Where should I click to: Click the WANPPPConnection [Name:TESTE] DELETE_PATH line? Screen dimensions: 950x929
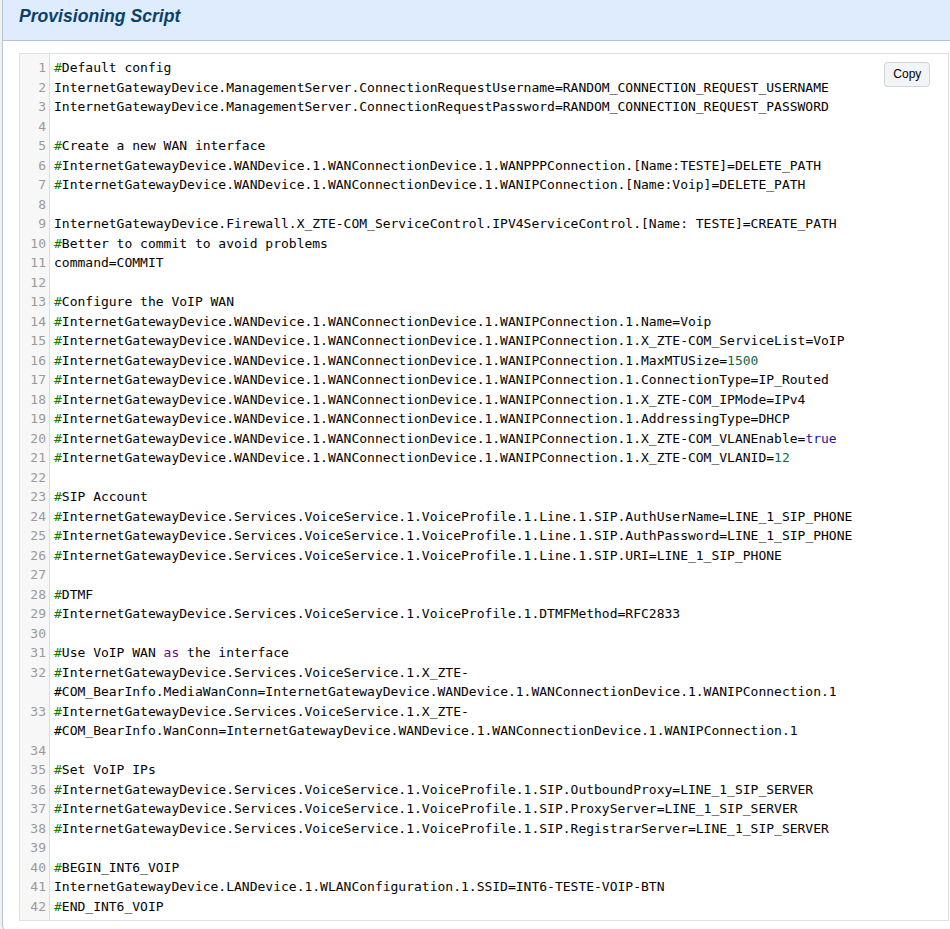[x=437, y=165]
